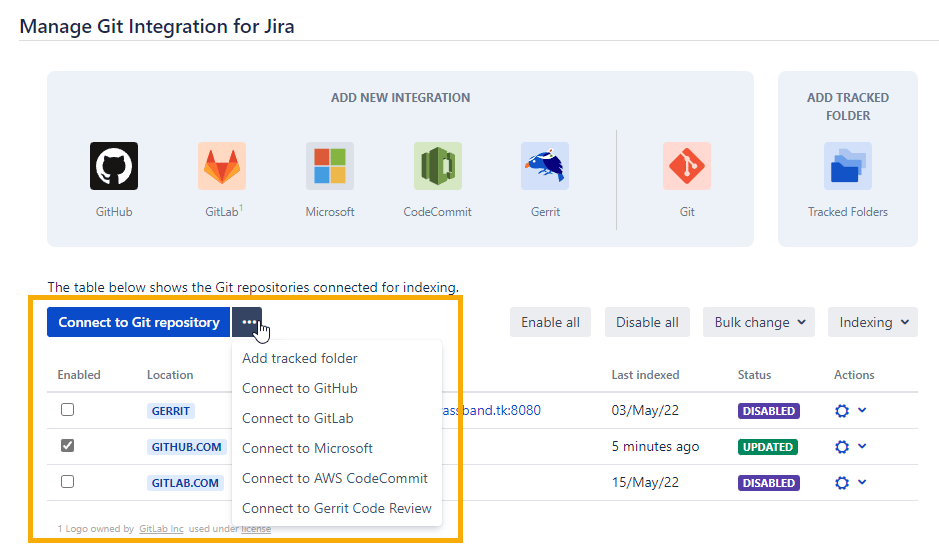Click the Microsoft integration icon

coord(329,166)
